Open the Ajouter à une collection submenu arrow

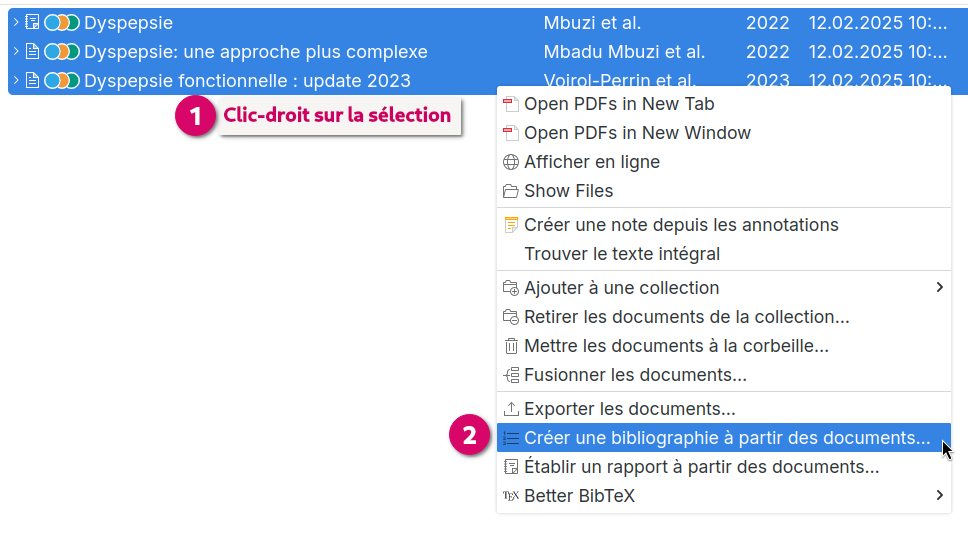(940, 287)
